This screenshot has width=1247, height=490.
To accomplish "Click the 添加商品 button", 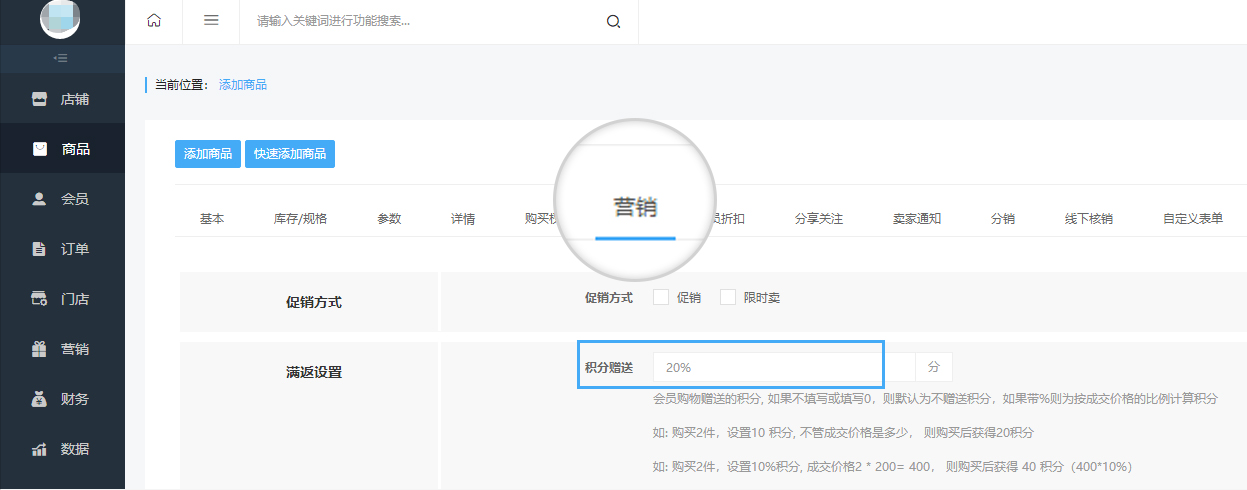I will coord(208,154).
